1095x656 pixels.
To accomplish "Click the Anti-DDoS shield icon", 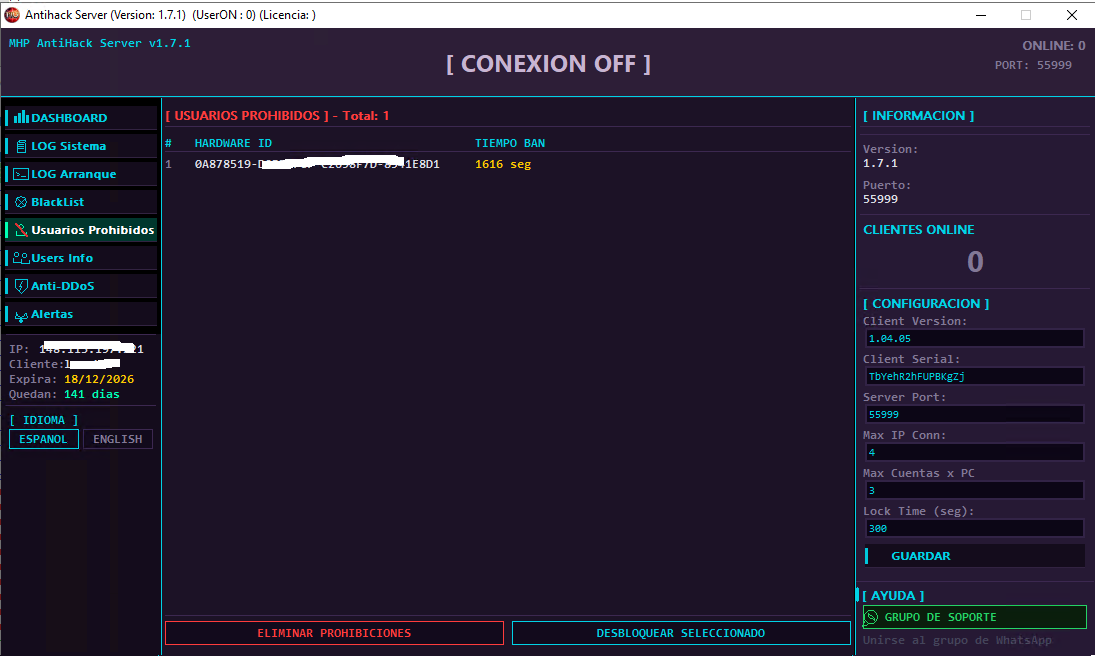I will (21, 286).
